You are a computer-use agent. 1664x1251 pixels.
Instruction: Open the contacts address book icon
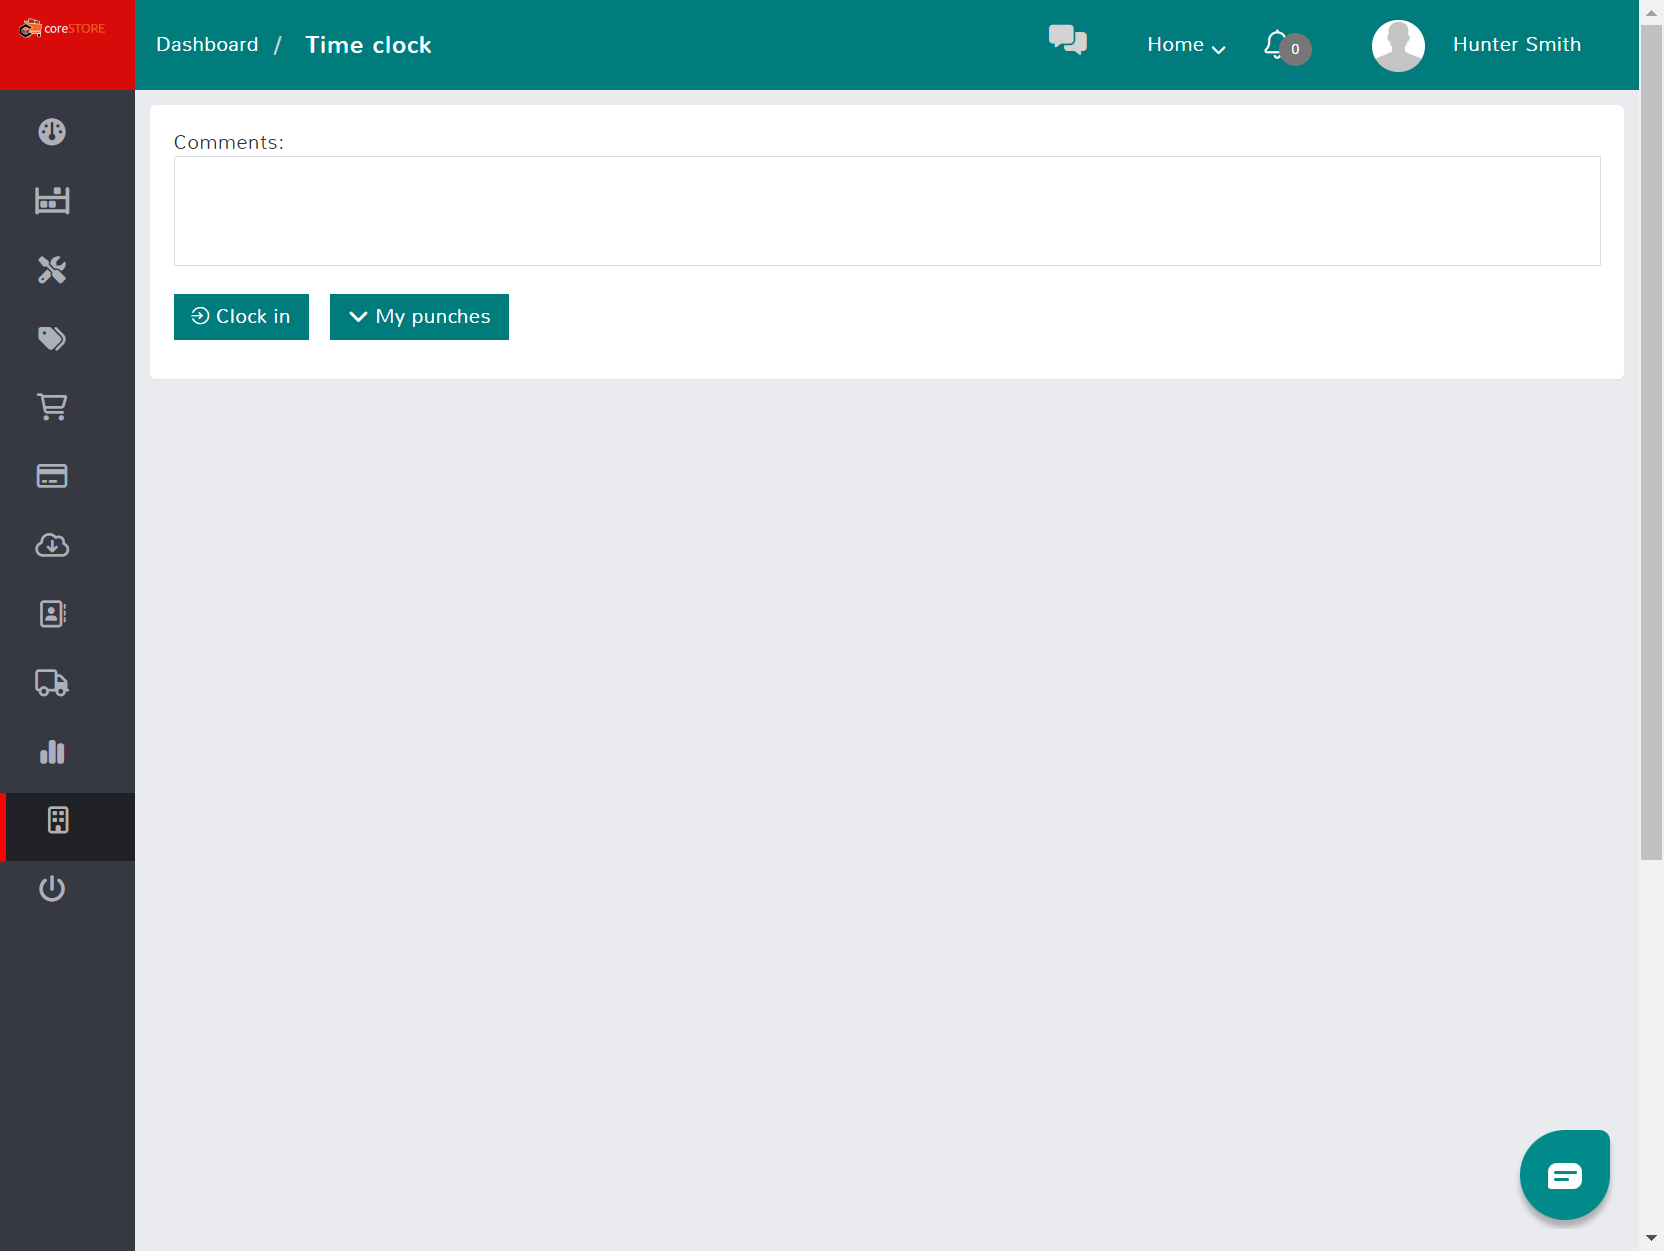coord(52,614)
